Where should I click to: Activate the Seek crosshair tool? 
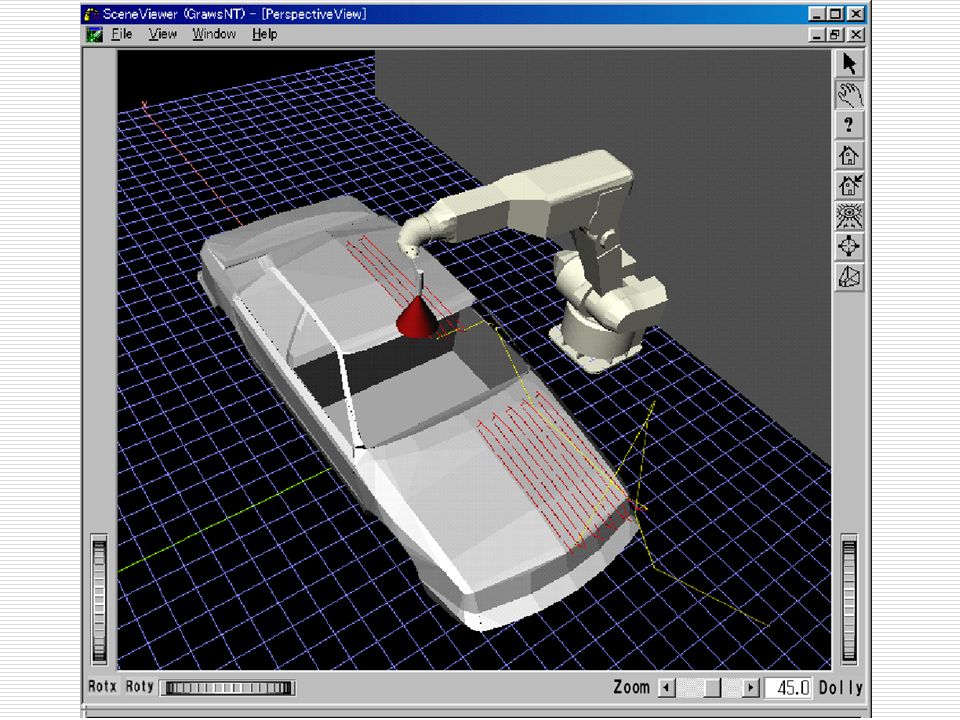coord(849,246)
